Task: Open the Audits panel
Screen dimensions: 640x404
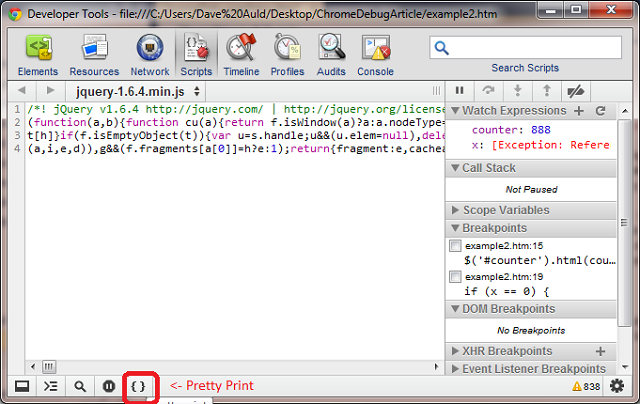Action: (x=331, y=55)
